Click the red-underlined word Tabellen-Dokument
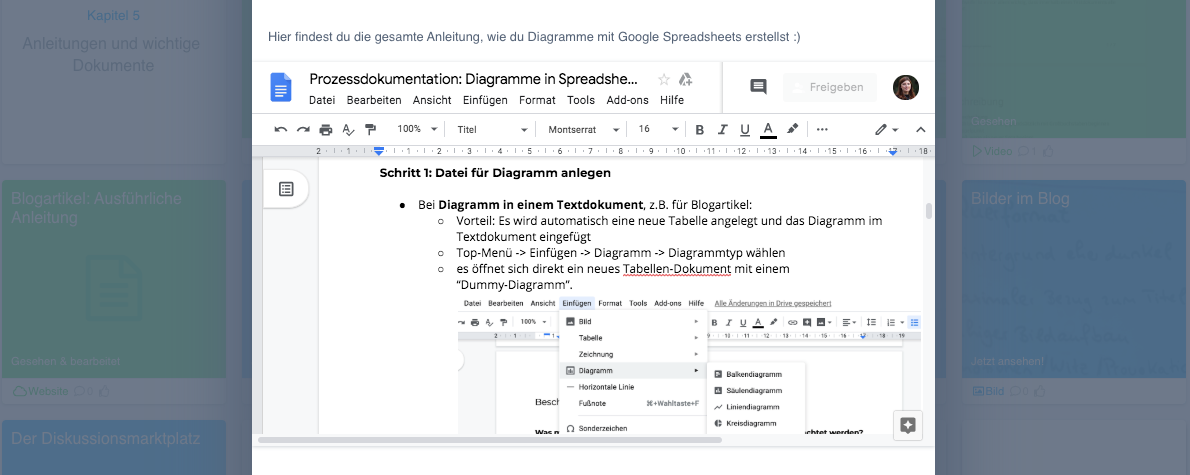The image size is (1190, 475). pos(677,269)
